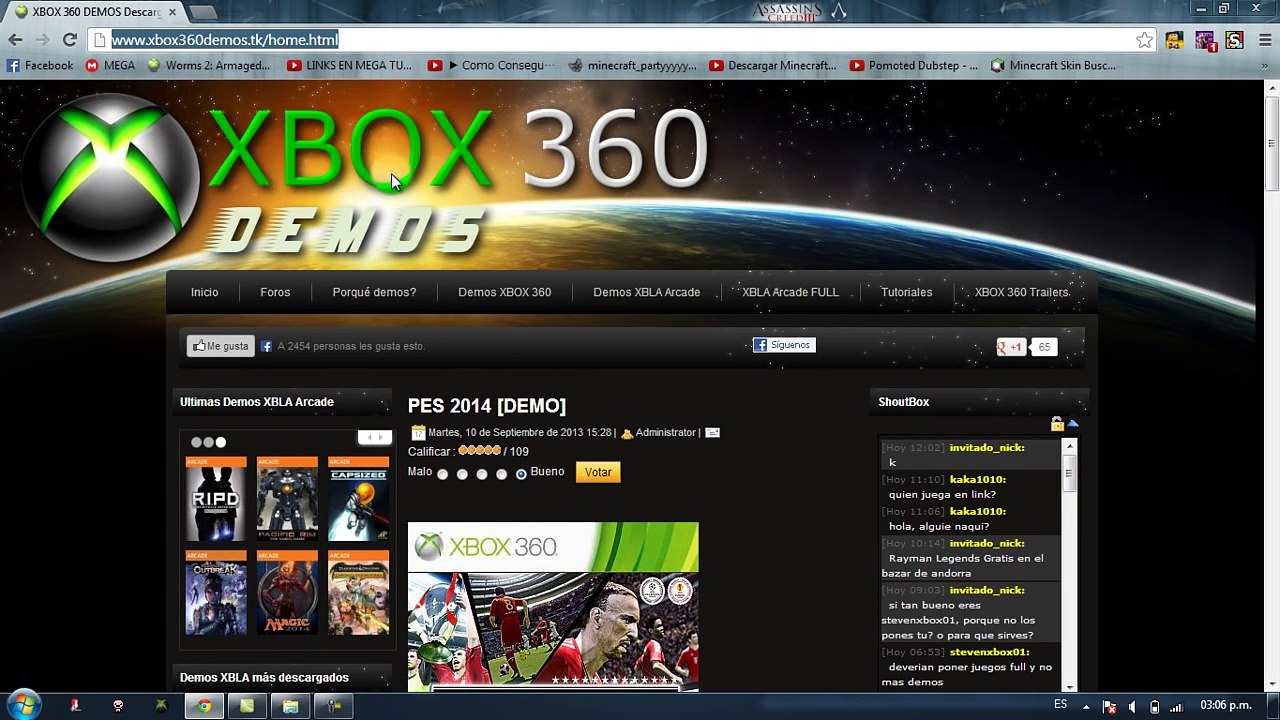Go to Inicio in the site menu
Image resolution: width=1280 pixels, height=720 pixels.
204,292
